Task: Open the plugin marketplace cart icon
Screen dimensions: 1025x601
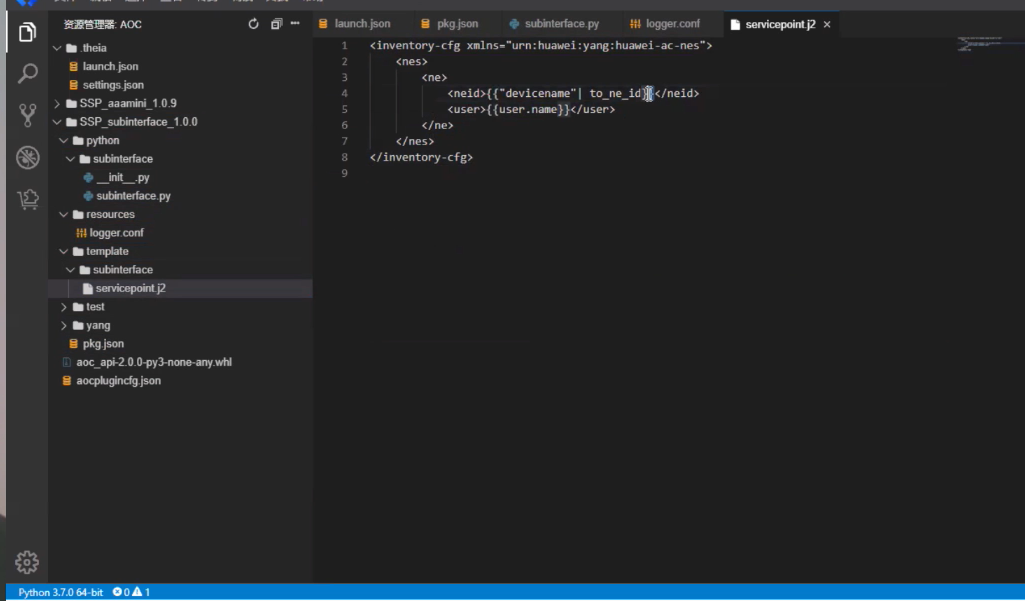Action: [x=27, y=199]
